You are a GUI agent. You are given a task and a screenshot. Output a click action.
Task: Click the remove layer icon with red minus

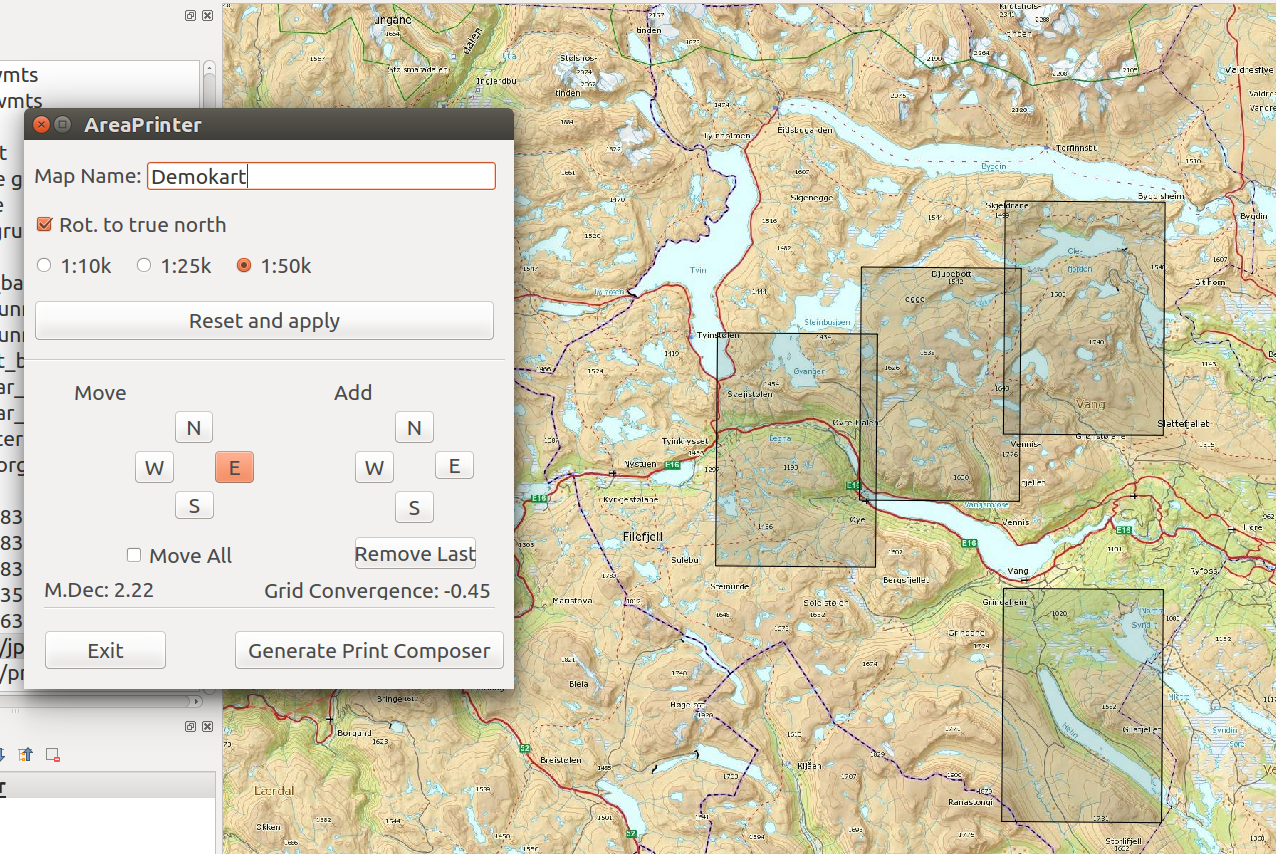click(x=53, y=754)
